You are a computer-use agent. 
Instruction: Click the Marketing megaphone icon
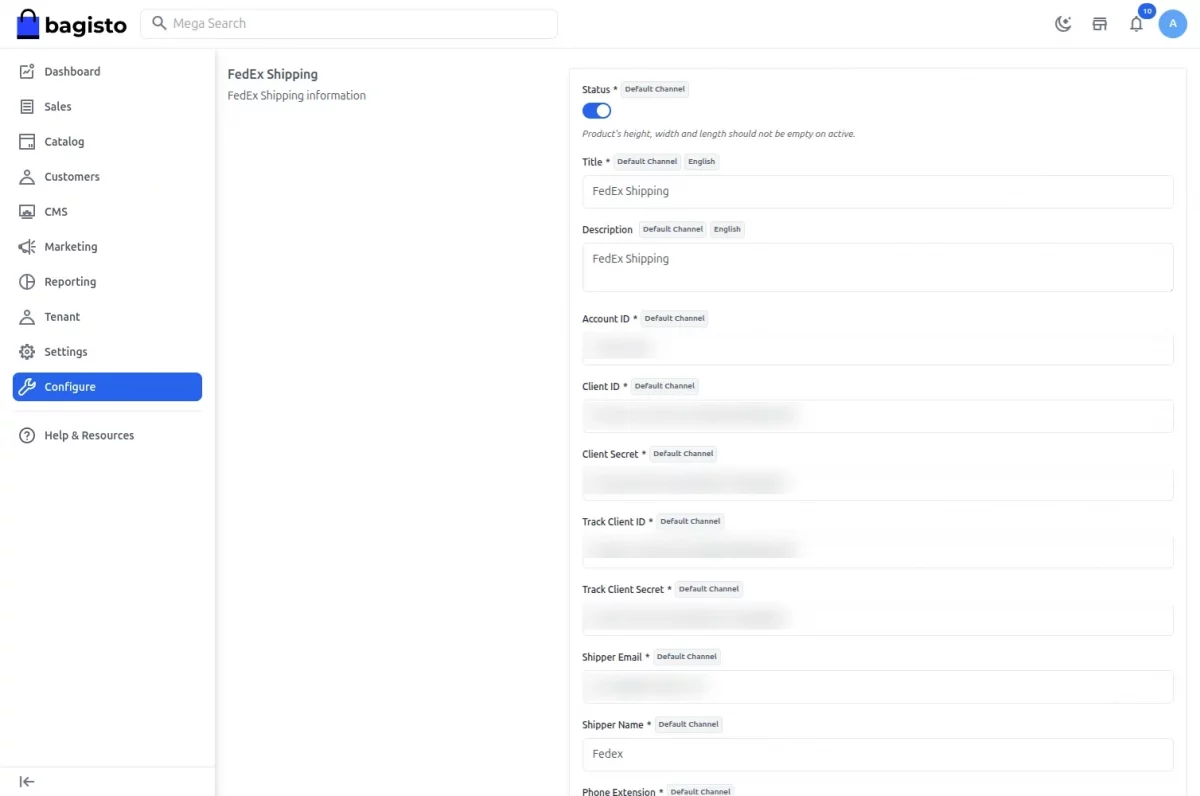pos(27,246)
